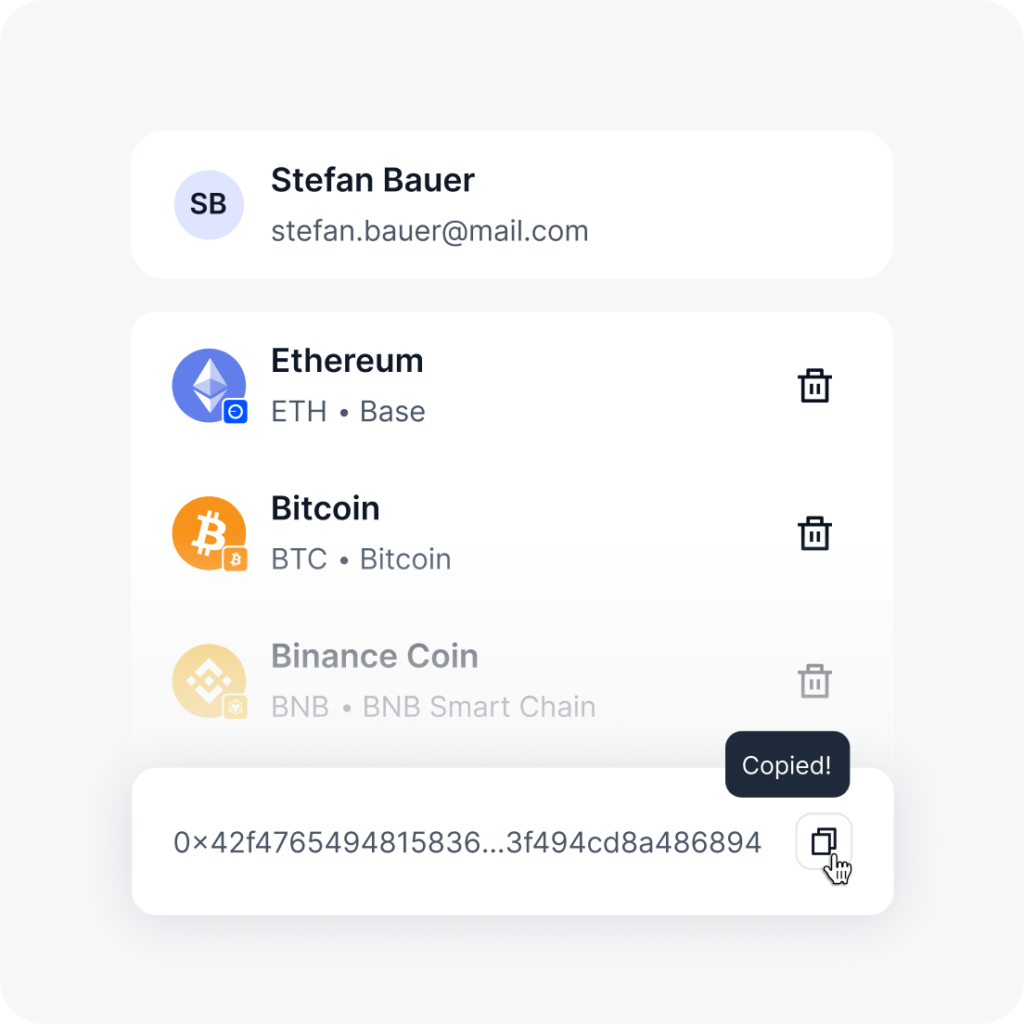Click the Copied! tooltip

pos(787,764)
